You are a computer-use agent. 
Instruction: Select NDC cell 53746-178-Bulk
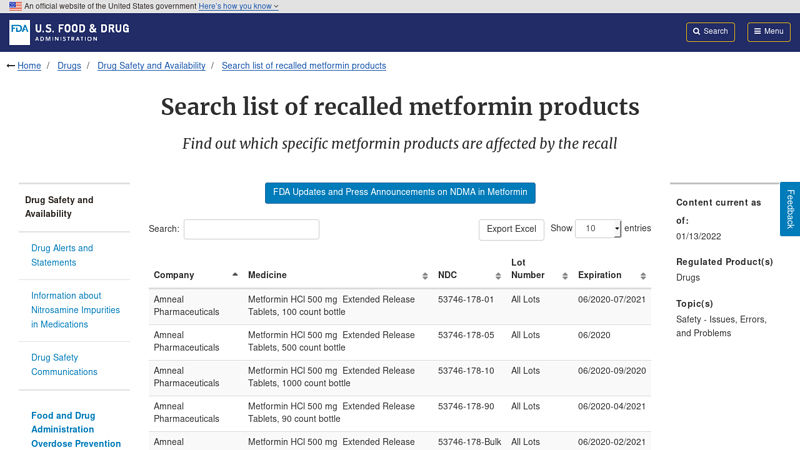click(469, 442)
